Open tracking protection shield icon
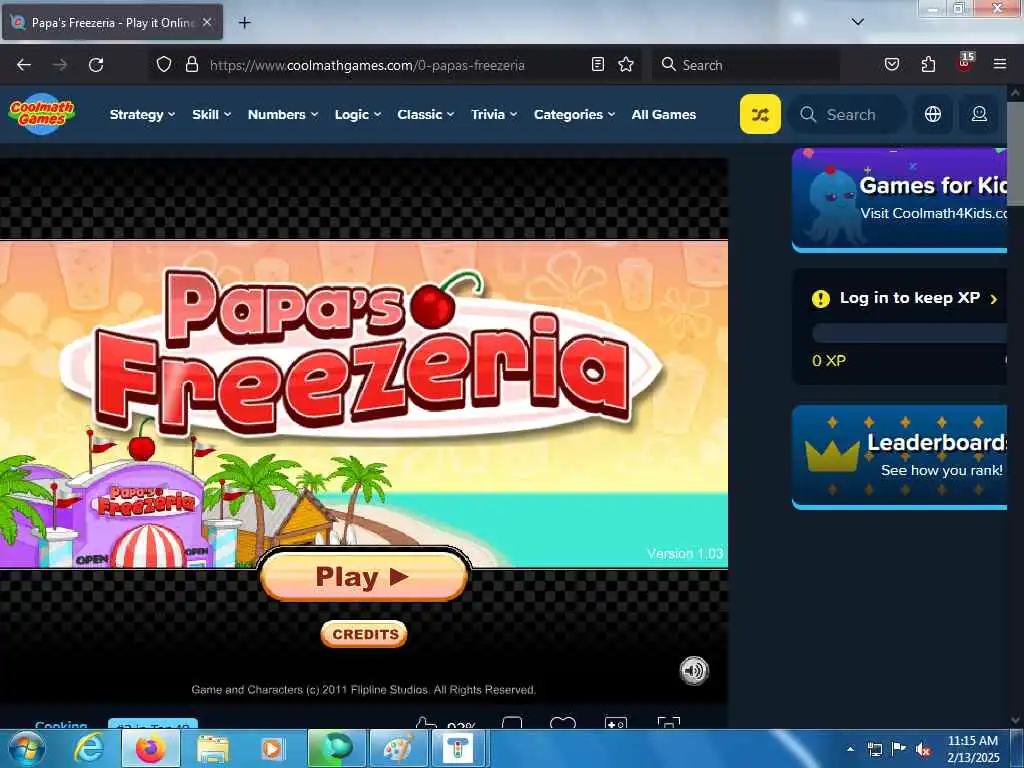The height and width of the screenshot is (768, 1024). pos(164,65)
